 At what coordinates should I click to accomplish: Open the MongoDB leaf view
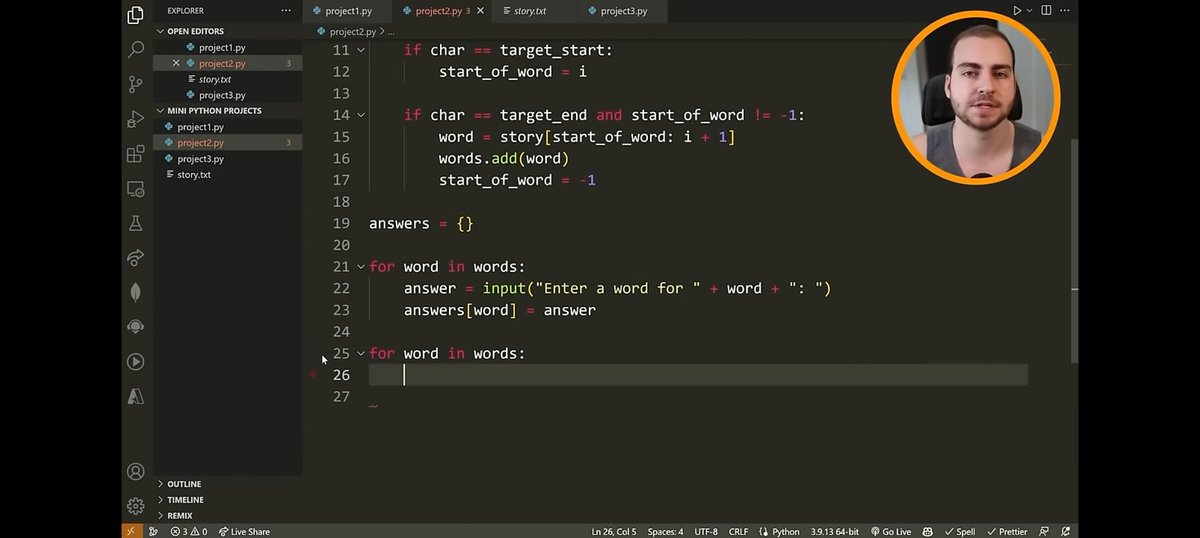136,292
